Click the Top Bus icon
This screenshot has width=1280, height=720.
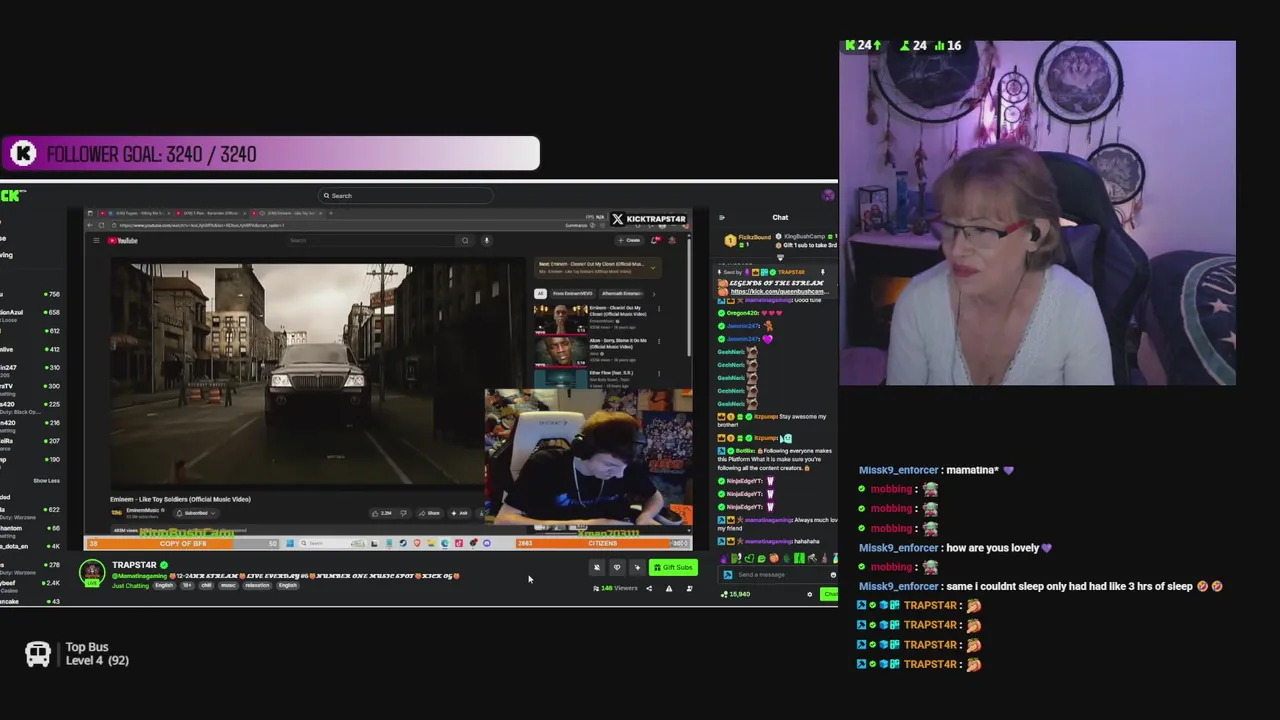pos(38,654)
